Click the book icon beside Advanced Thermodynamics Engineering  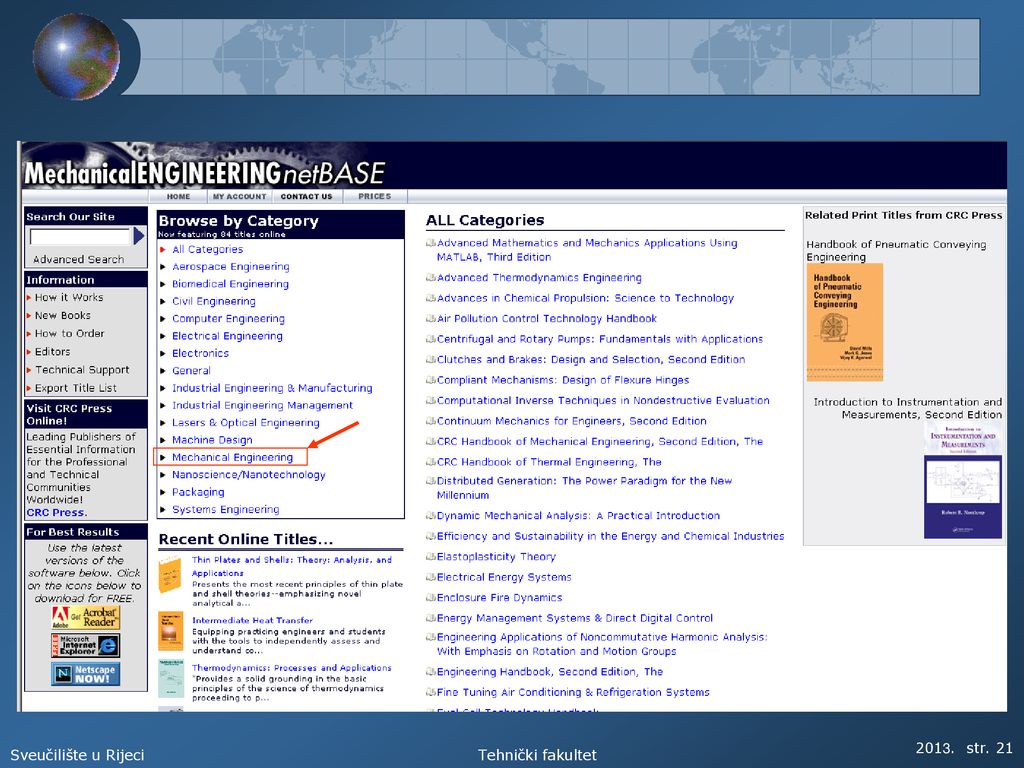coord(430,278)
